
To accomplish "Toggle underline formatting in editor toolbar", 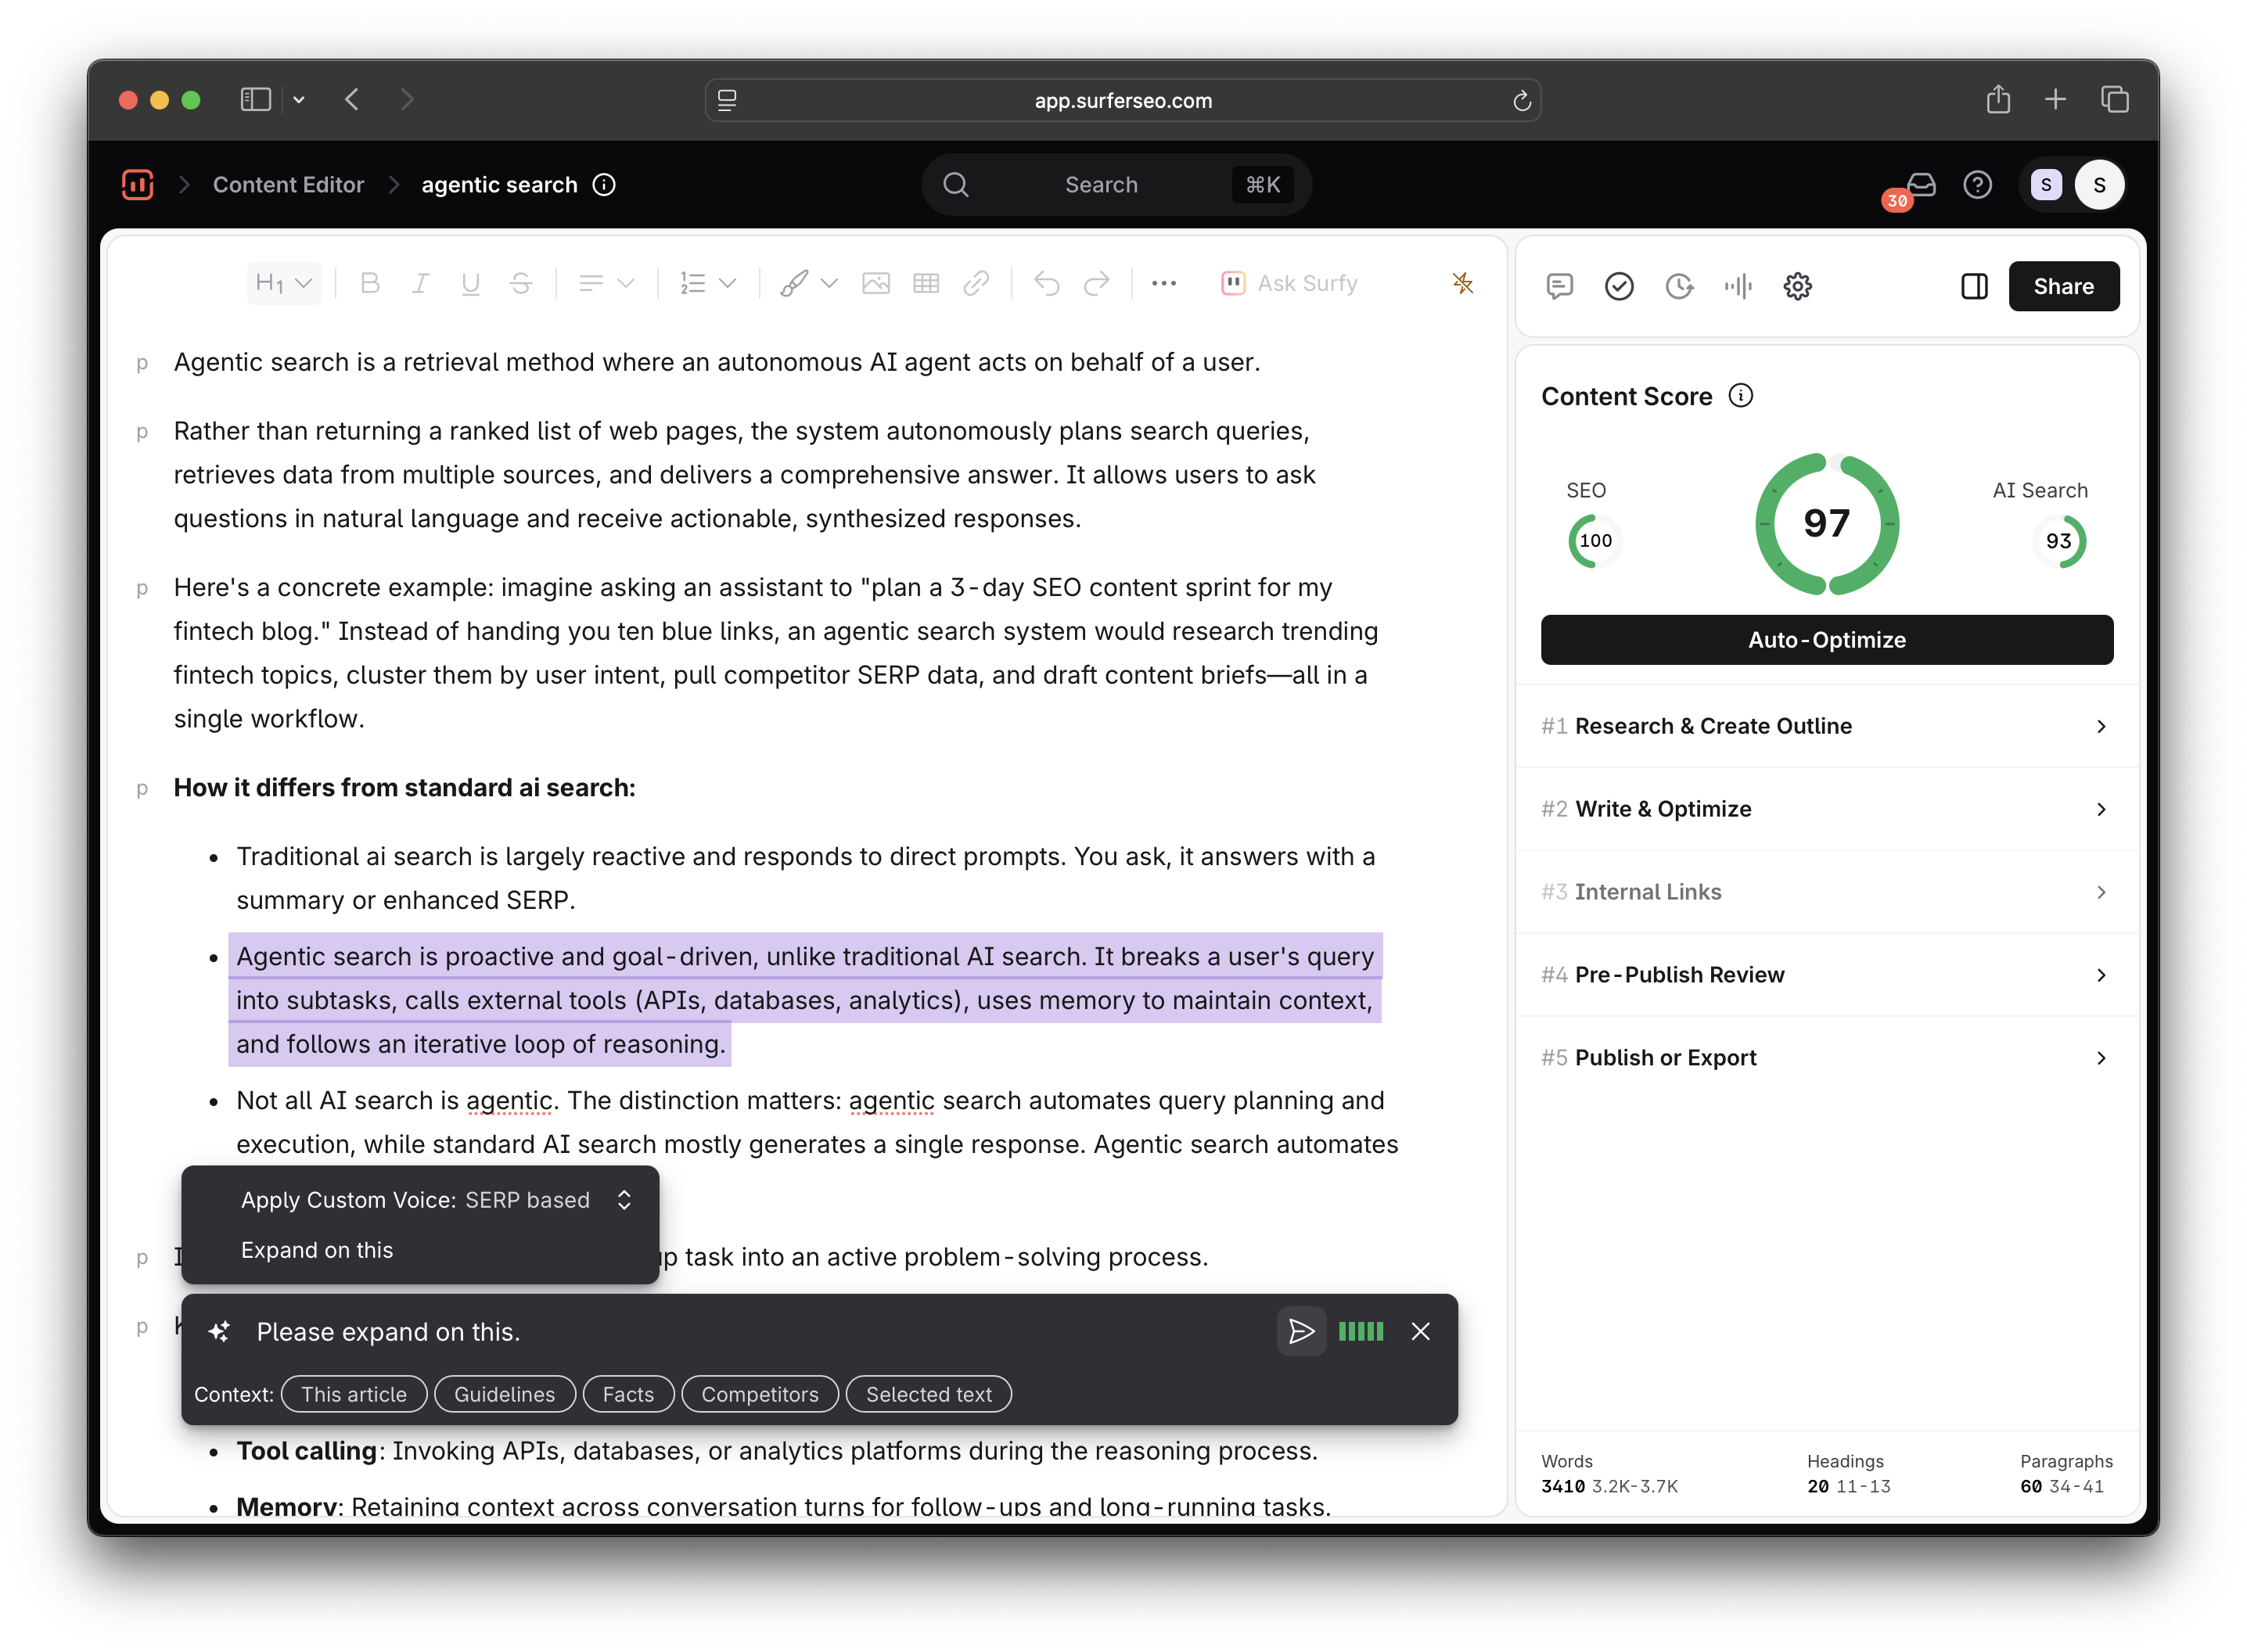I will point(471,283).
